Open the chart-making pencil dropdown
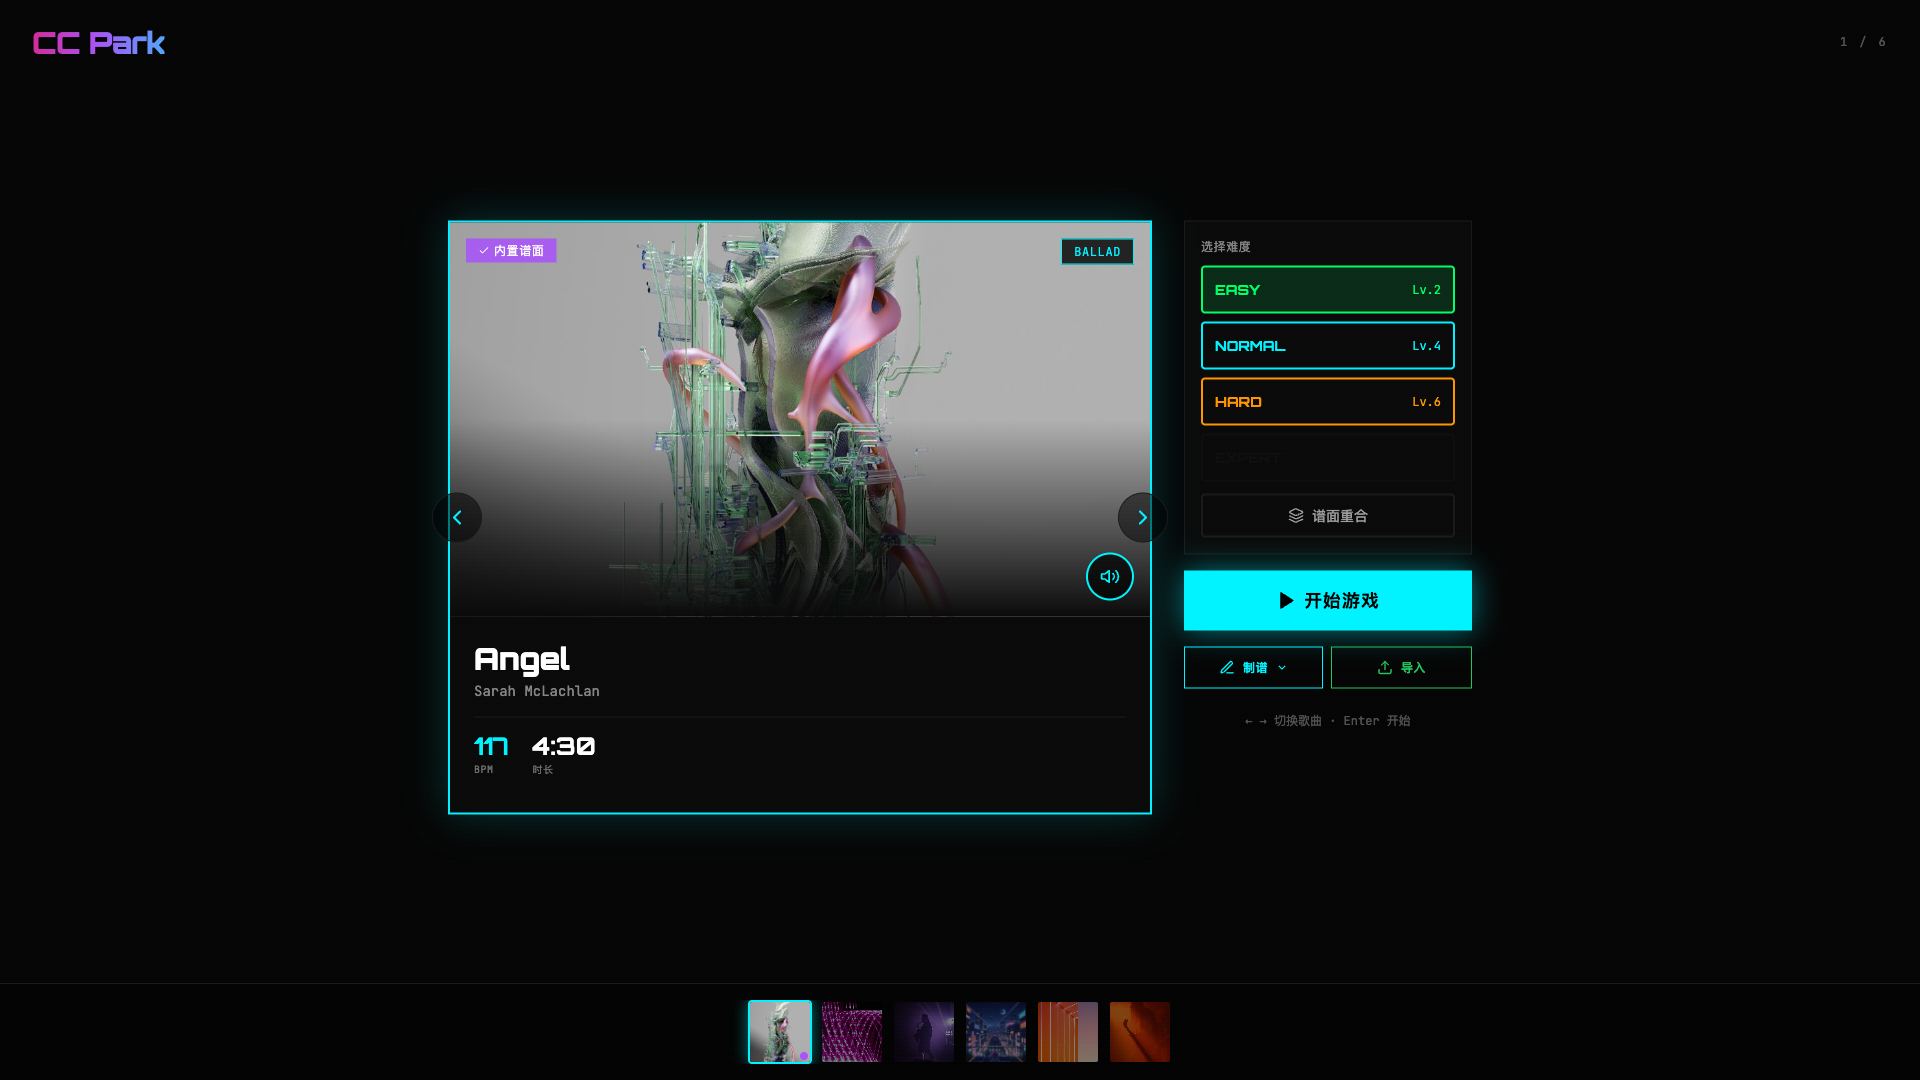The height and width of the screenshot is (1080, 1920). 1243,668
